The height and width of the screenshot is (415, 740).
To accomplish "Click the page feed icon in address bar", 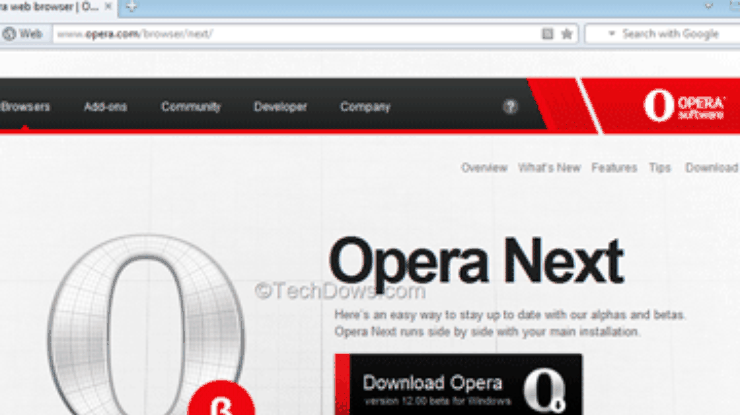I will point(547,34).
